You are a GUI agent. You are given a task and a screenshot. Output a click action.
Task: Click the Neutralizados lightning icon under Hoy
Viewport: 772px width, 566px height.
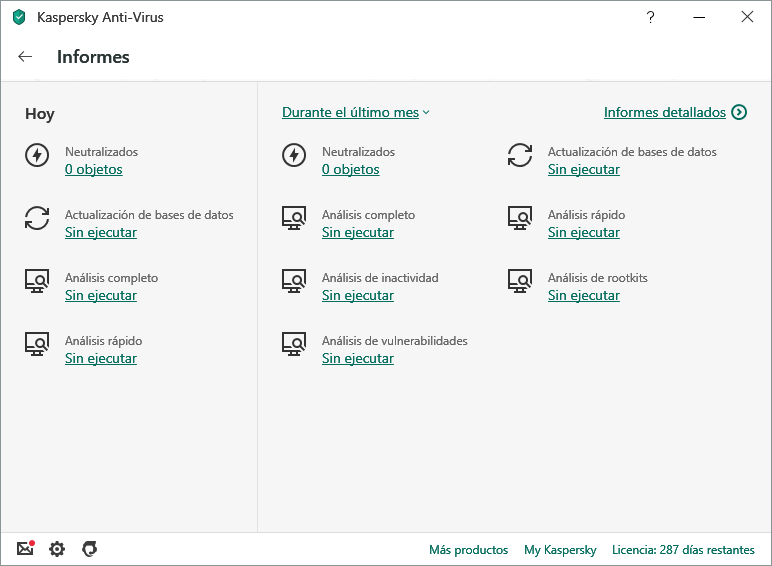37,155
